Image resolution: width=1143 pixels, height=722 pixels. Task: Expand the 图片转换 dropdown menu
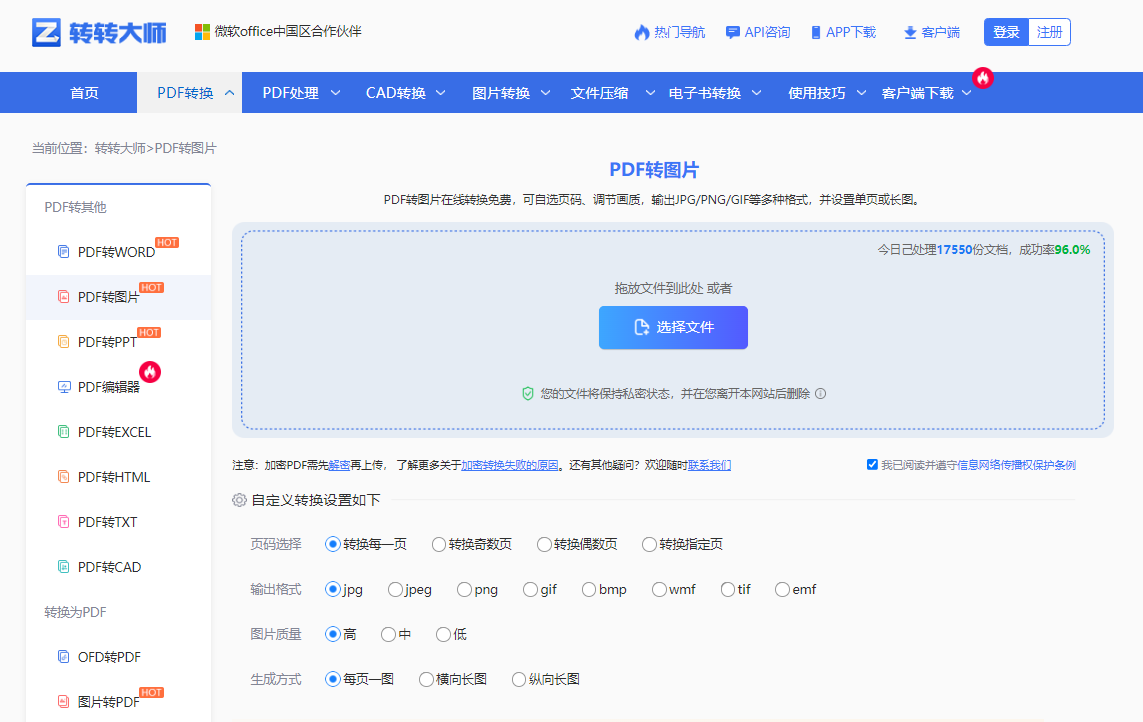pos(545,93)
